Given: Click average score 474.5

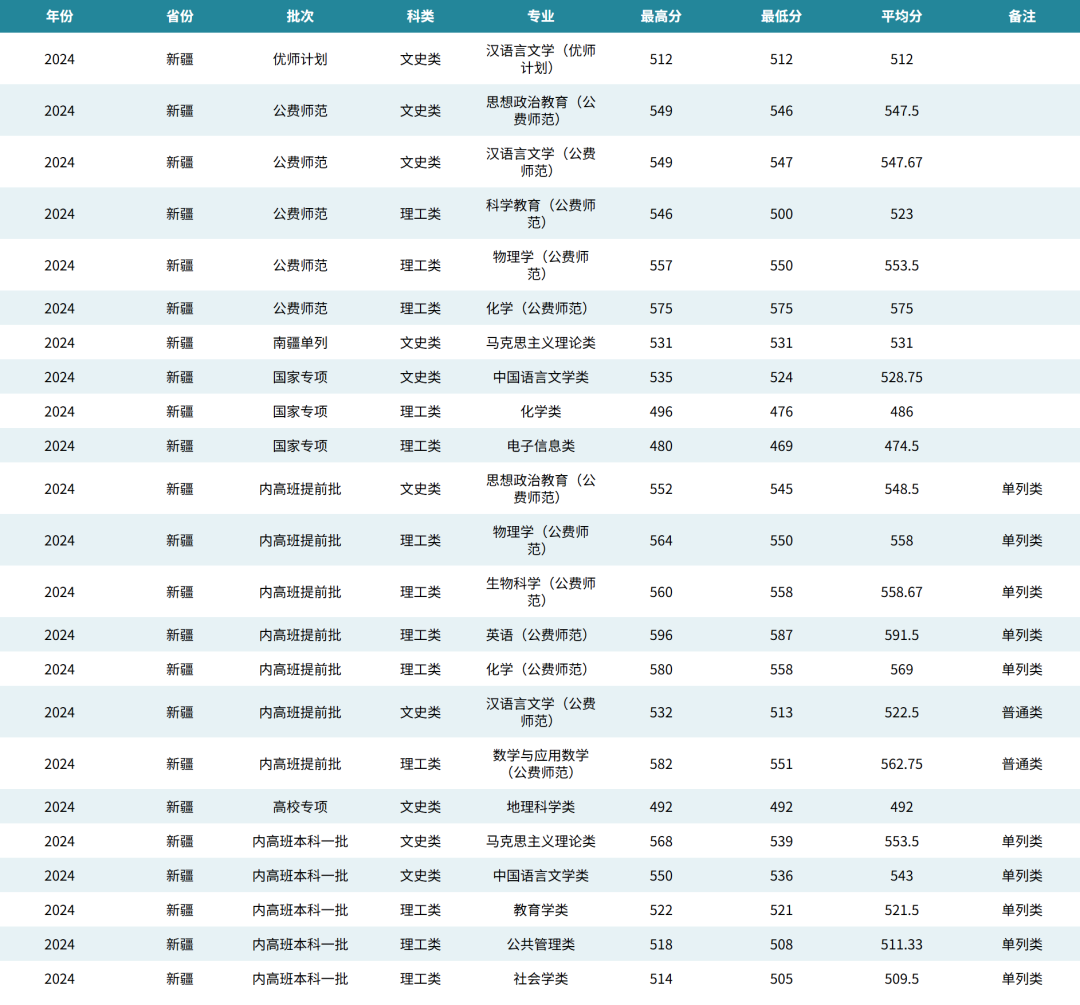Looking at the screenshot, I should pyautogui.click(x=902, y=446).
